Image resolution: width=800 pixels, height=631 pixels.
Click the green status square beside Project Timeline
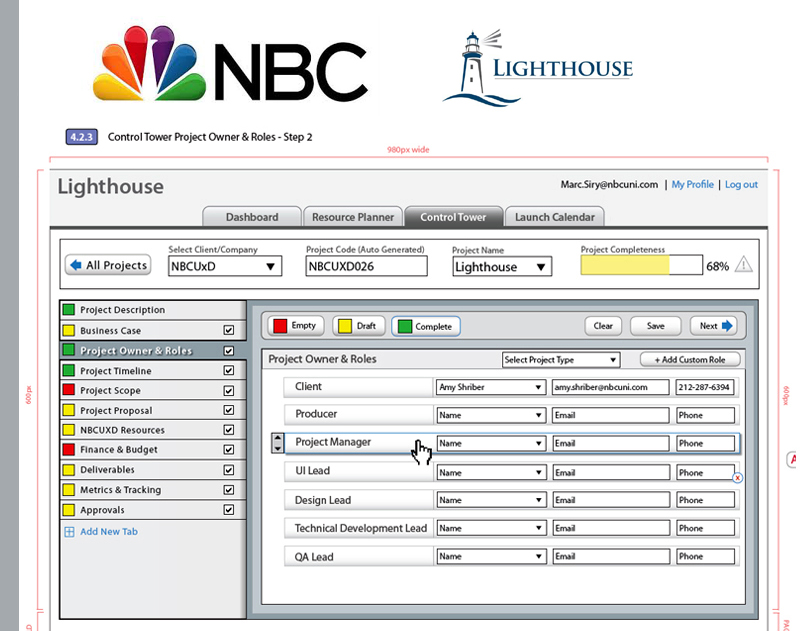point(68,370)
